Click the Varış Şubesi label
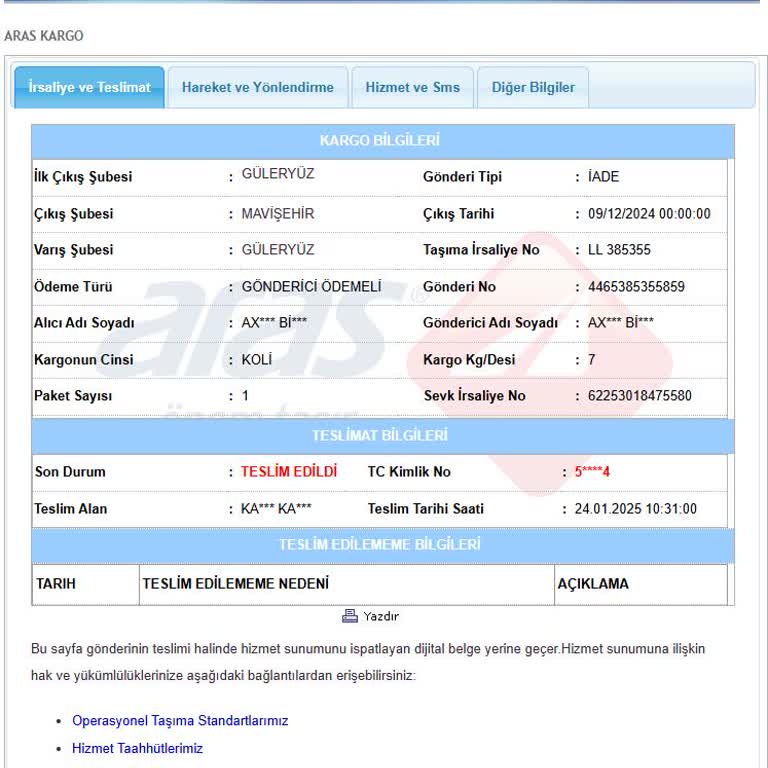Viewport: 768px width, 768px height. point(73,250)
